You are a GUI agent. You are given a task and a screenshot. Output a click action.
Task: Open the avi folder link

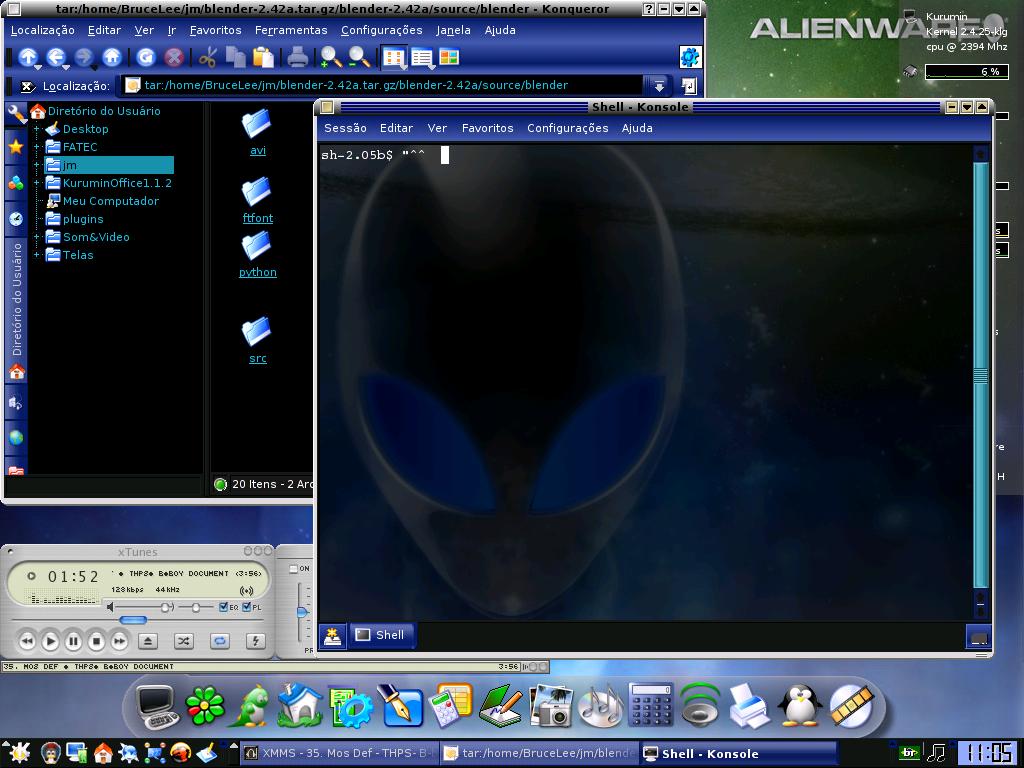[x=257, y=150]
